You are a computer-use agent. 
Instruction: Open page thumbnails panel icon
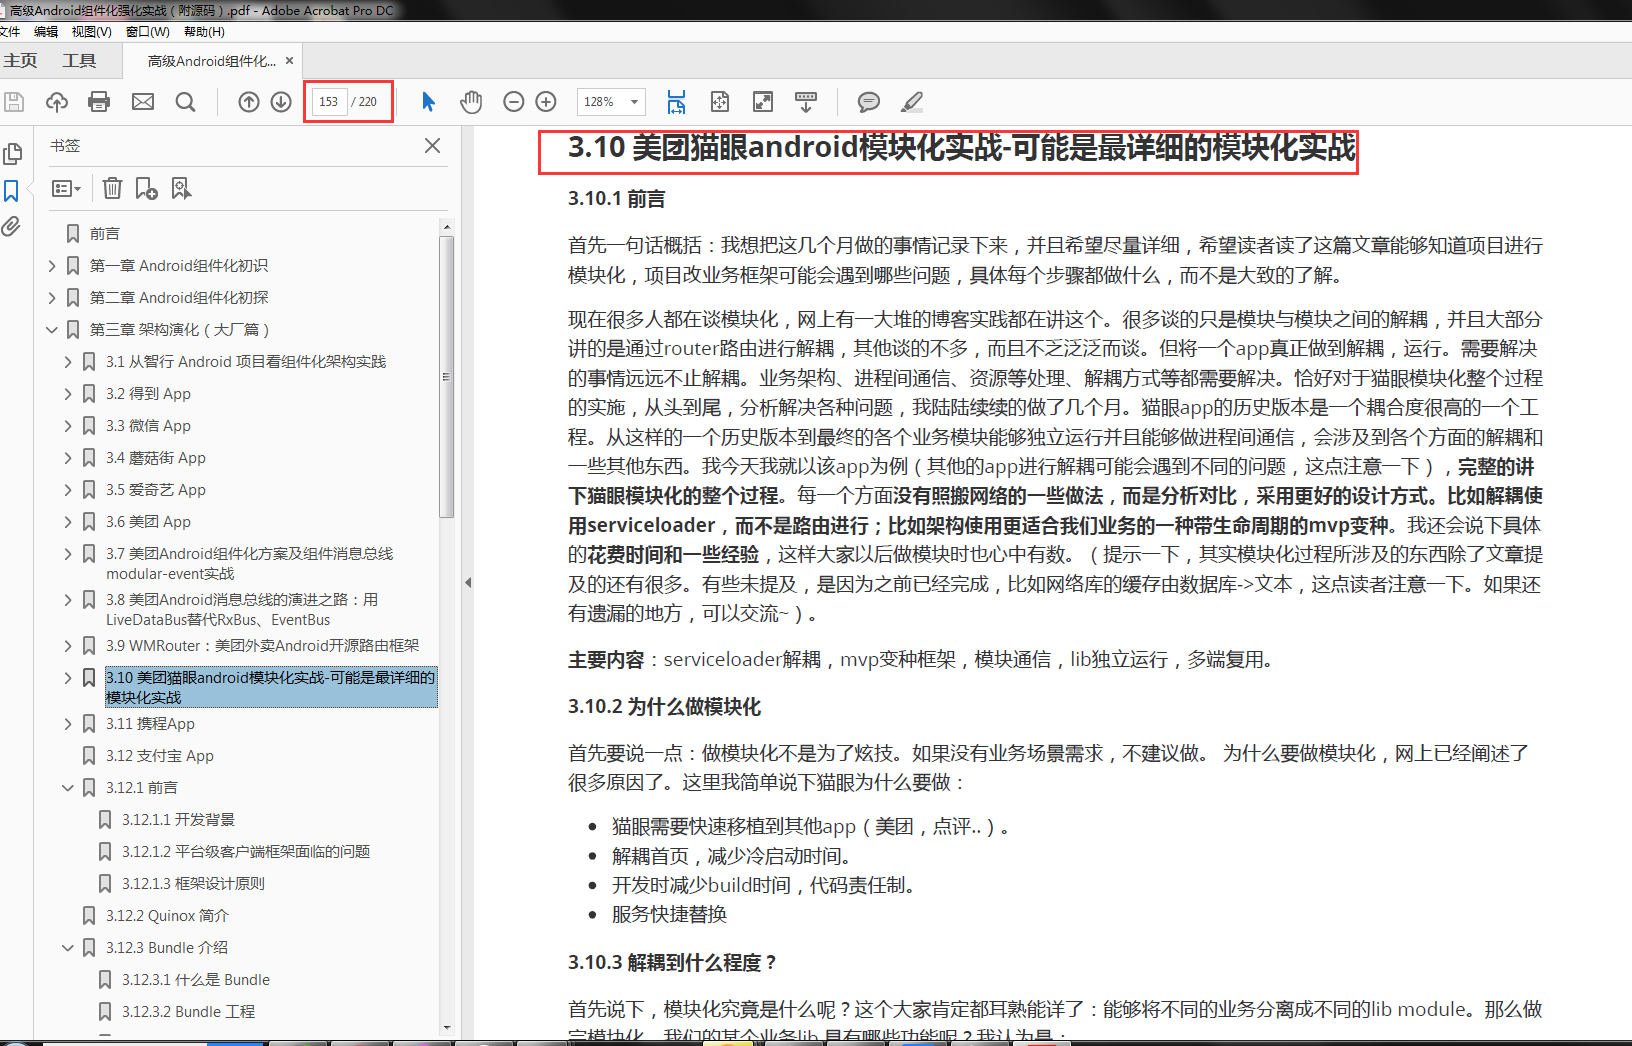click(12, 153)
